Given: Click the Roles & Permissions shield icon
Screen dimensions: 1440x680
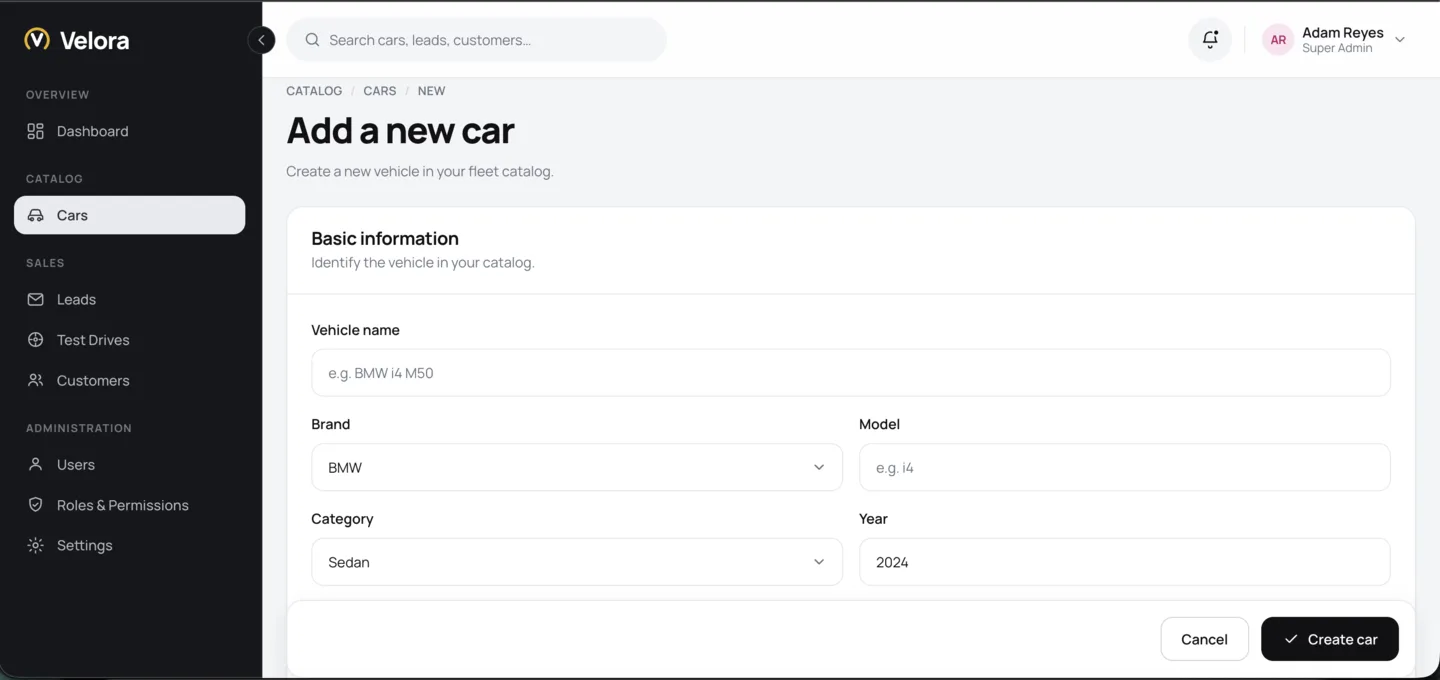Looking at the screenshot, I should pyautogui.click(x=35, y=505).
